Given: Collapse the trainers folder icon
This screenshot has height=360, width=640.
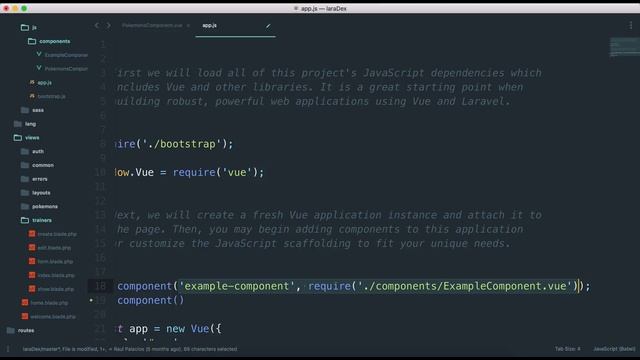Looking at the screenshot, I should click(x=25, y=220).
